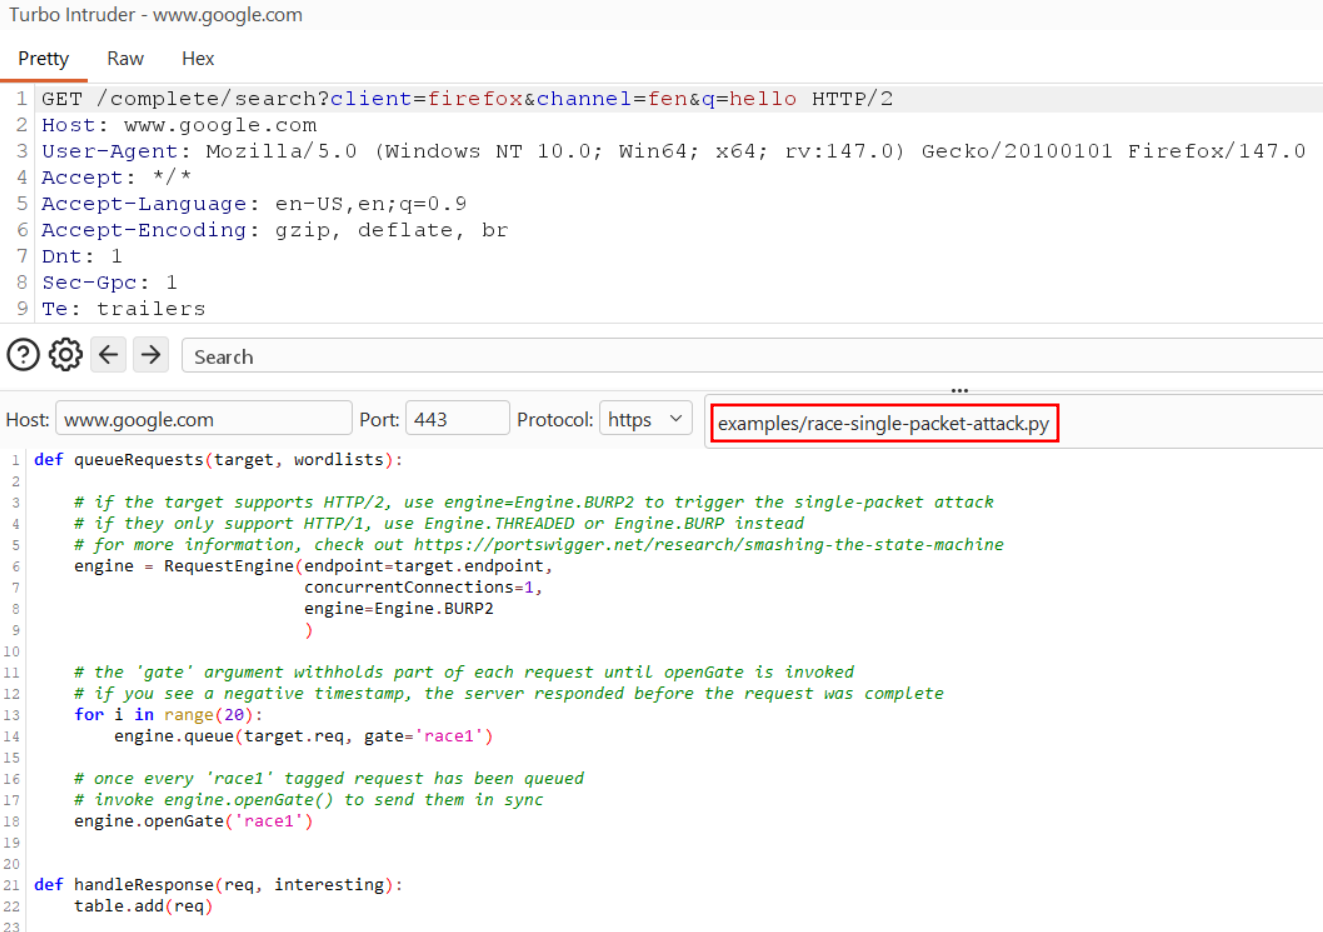Switch to the Raw tab
The image size is (1323, 932).
click(x=125, y=59)
